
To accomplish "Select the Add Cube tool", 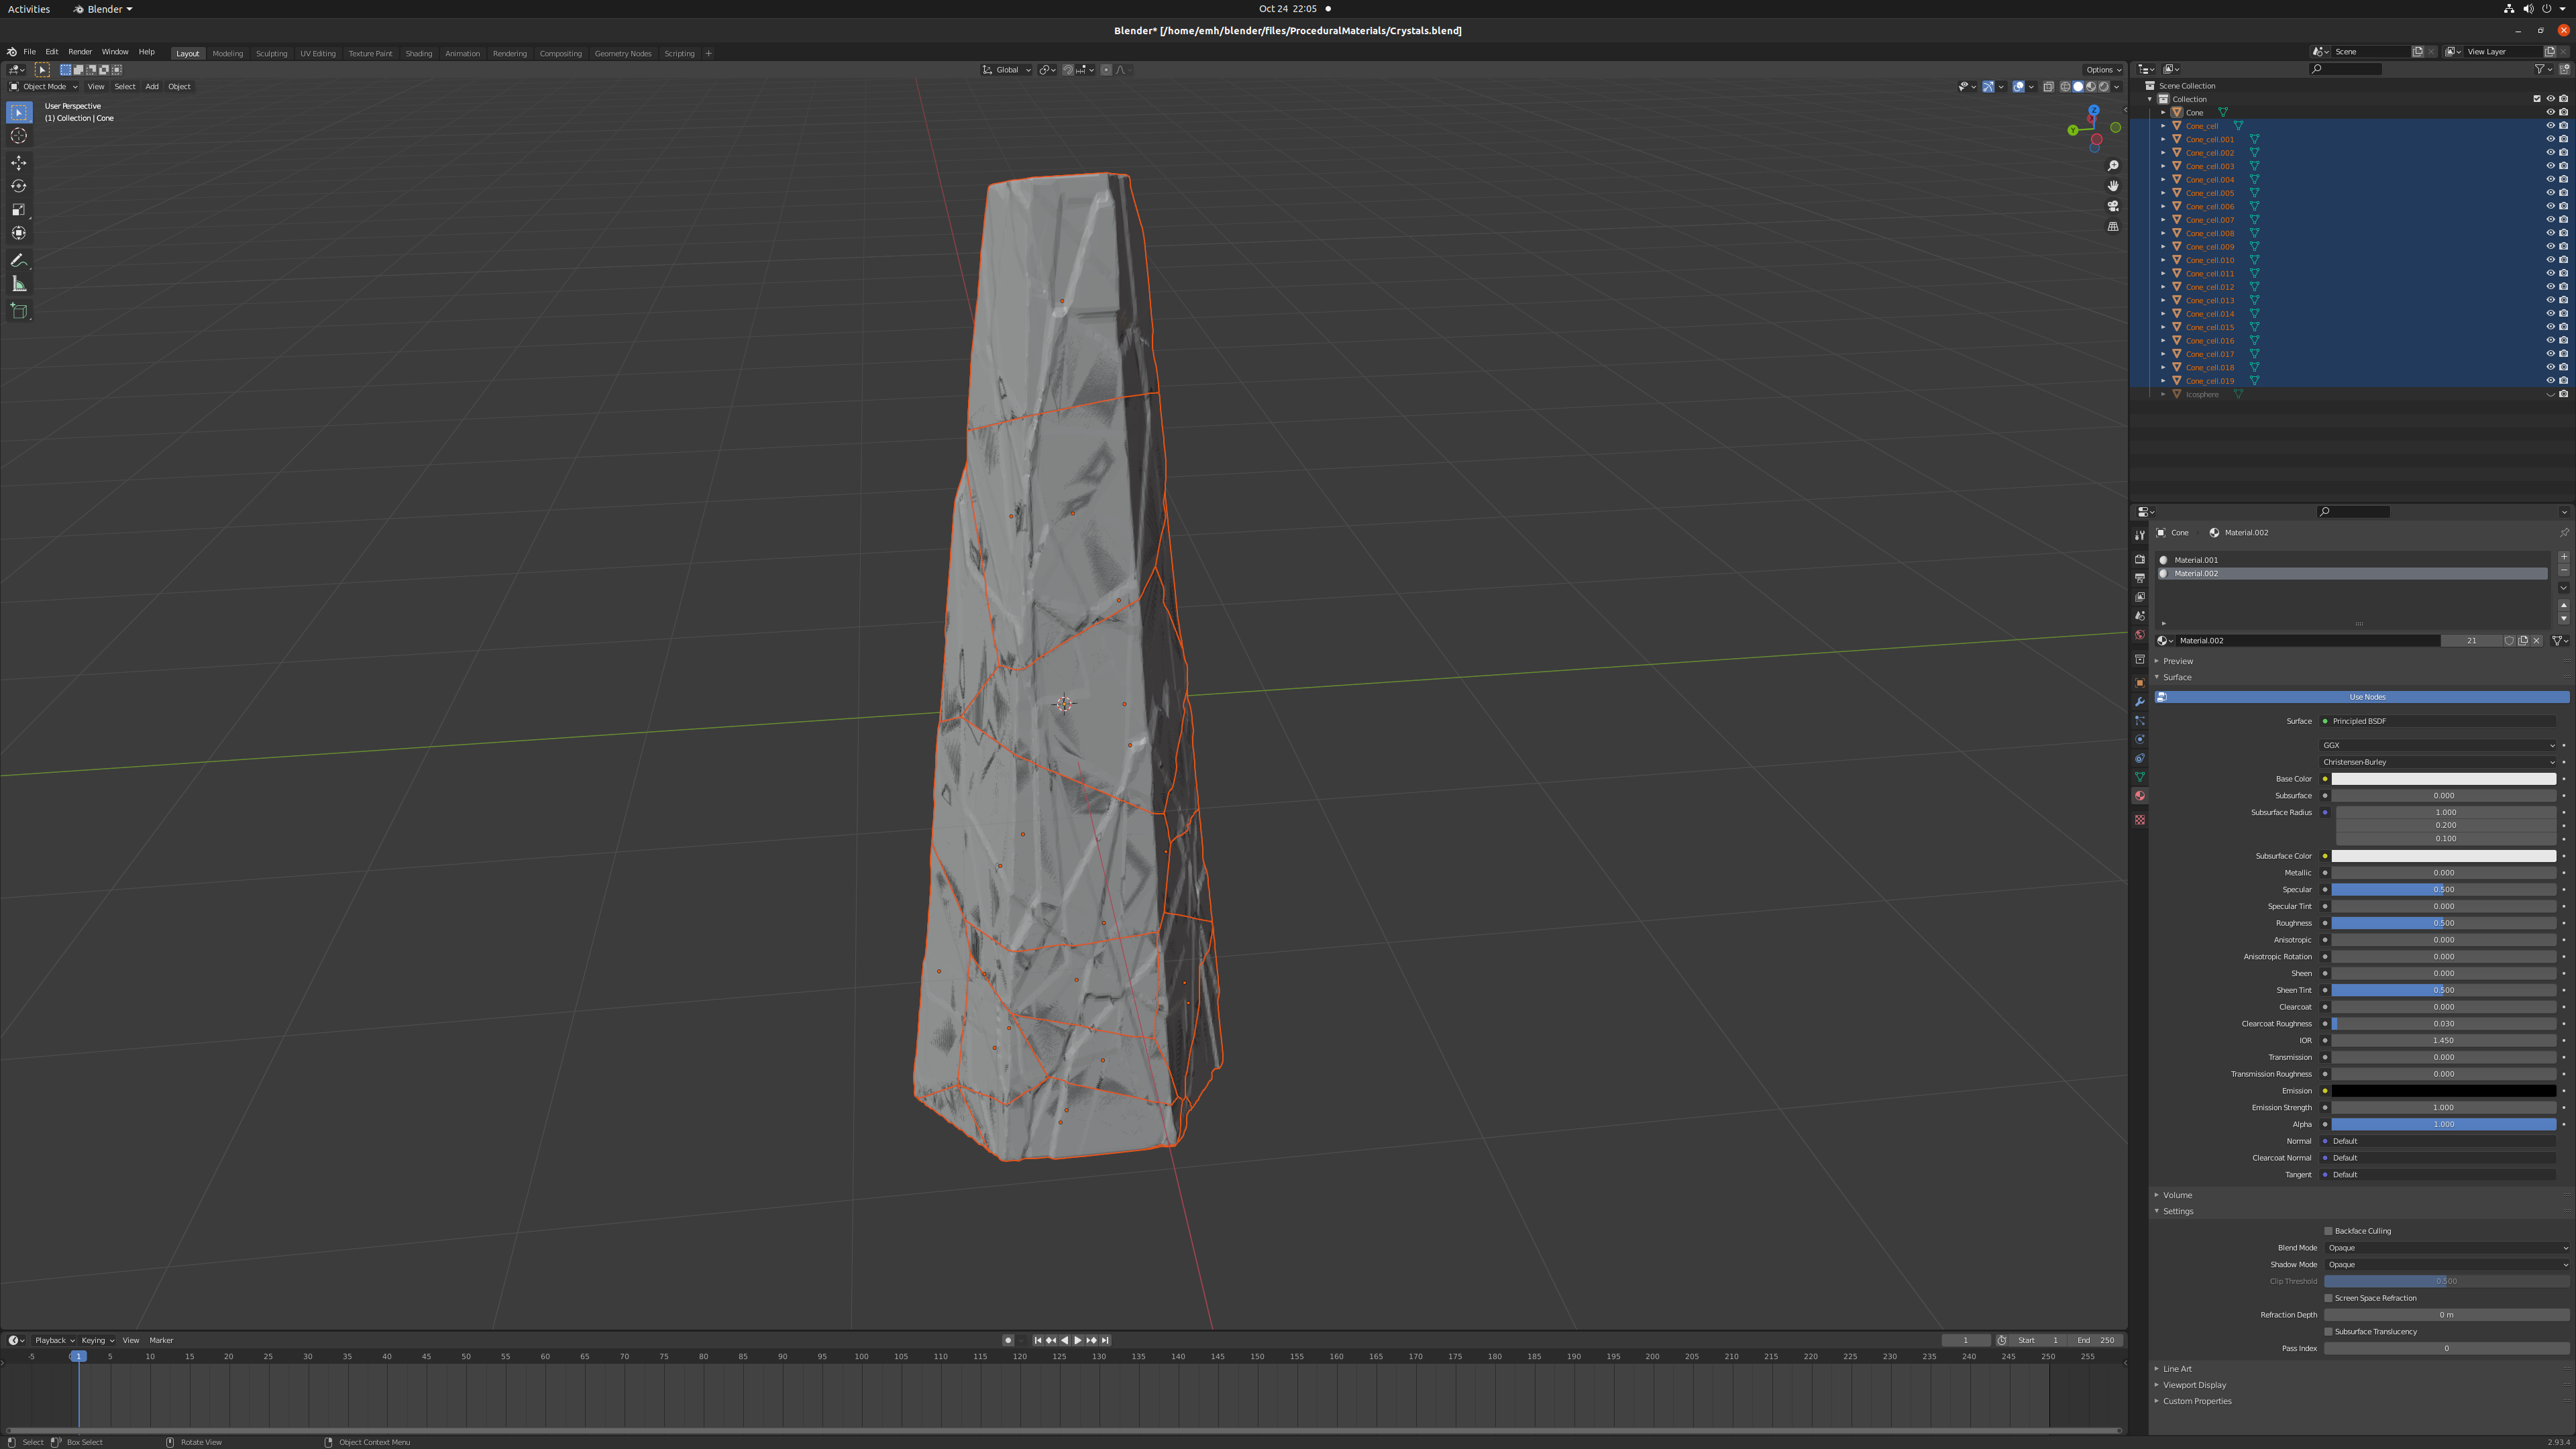I will point(19,311).
